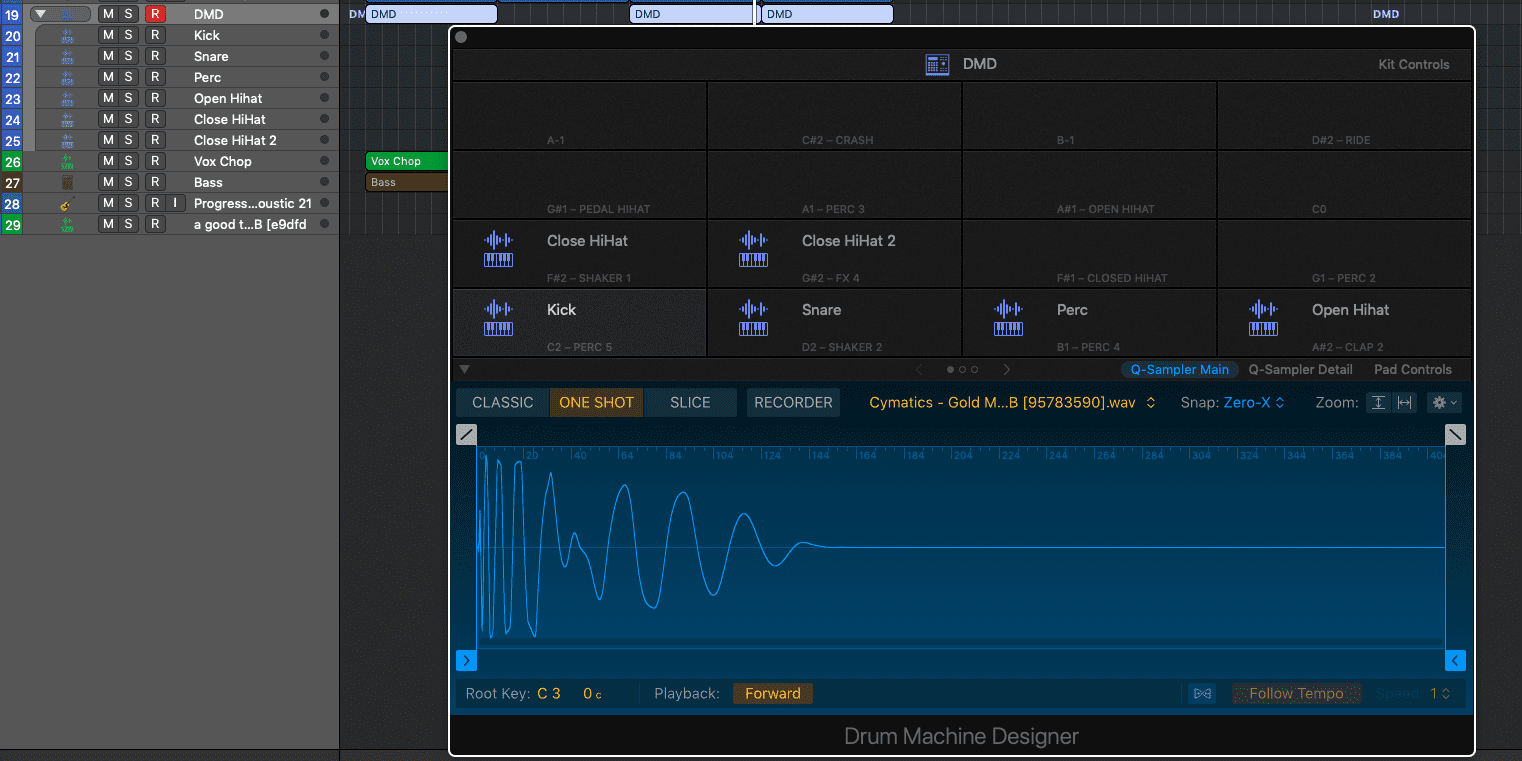The height and width of the screenshot is (761, 1522).
Task: Collapse the DMD track stack
Action: [x=40, y=14]
